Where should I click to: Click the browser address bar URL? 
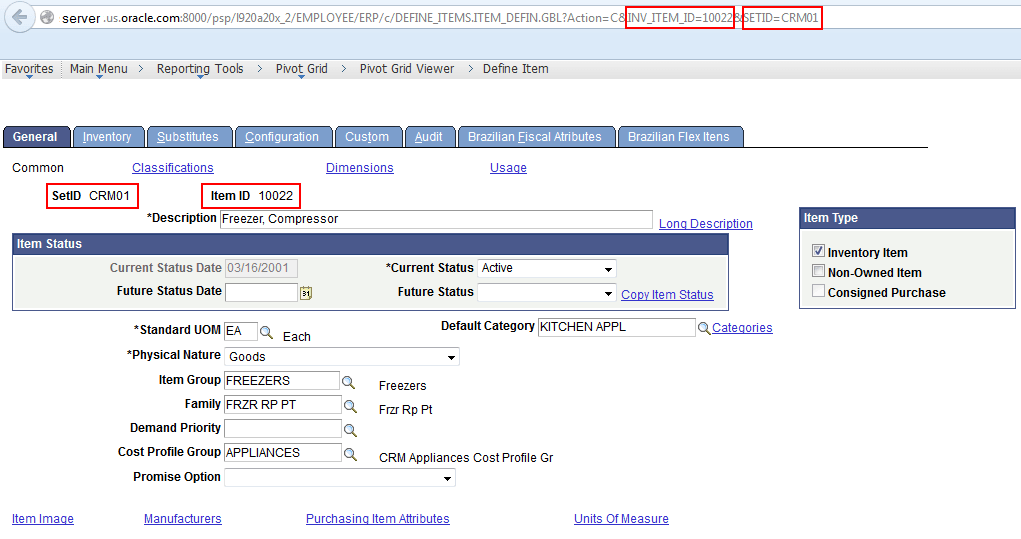440,18
